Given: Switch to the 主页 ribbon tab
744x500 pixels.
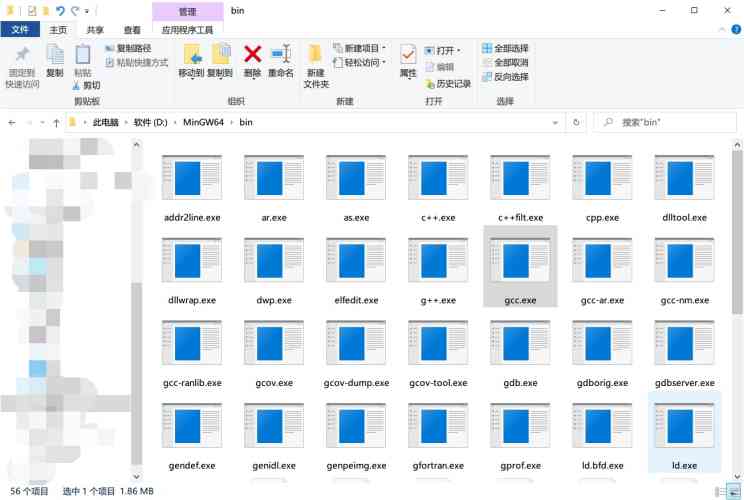Looking at the screenshot, I should [x=58, y=30].
